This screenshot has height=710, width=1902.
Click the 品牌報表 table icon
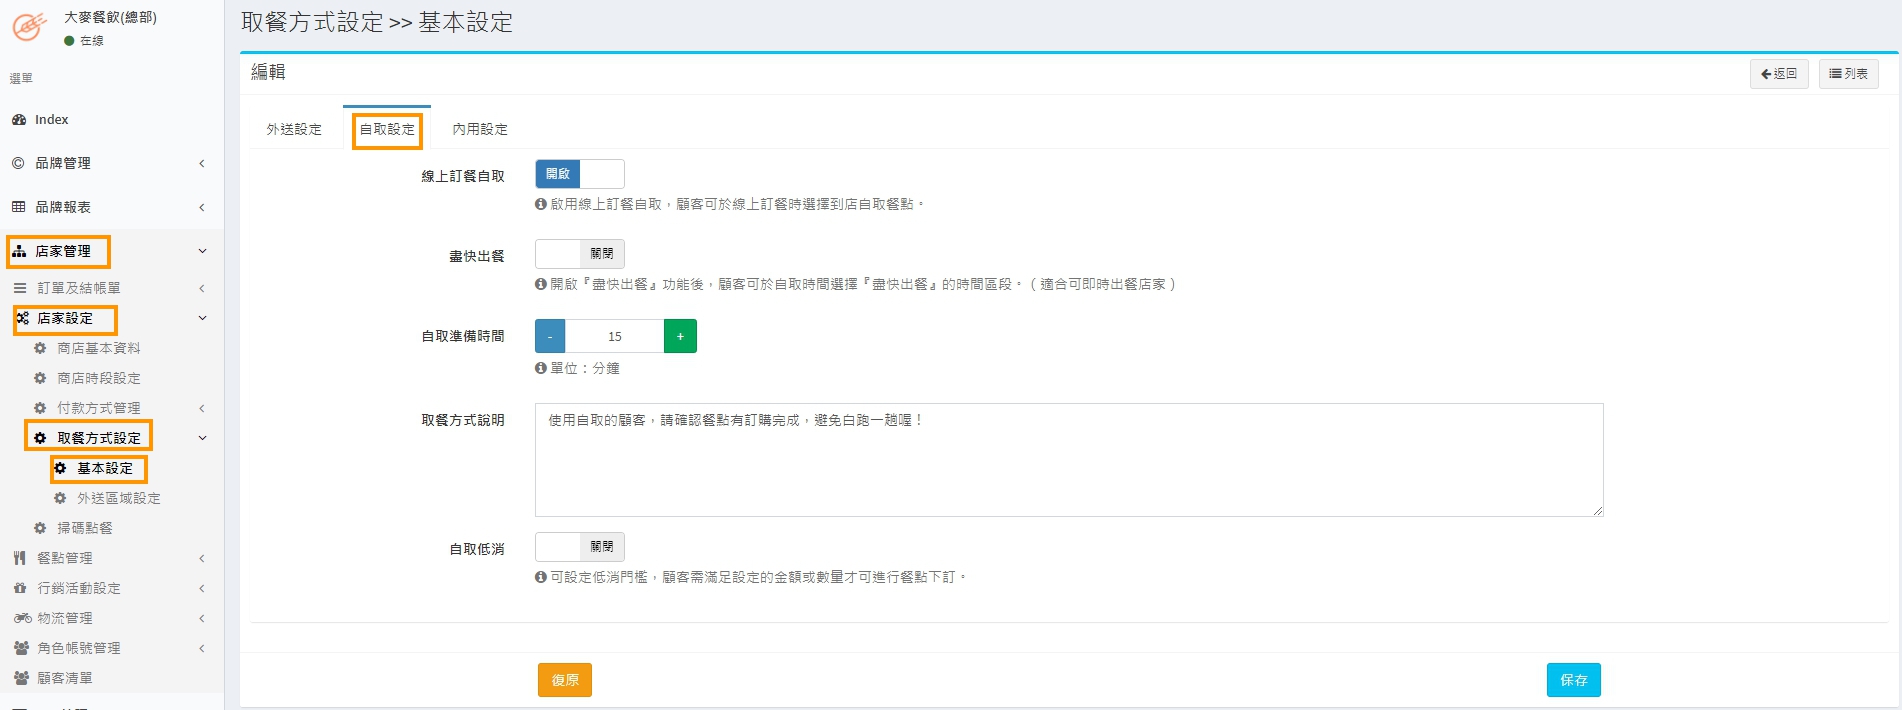pos(18,207)
